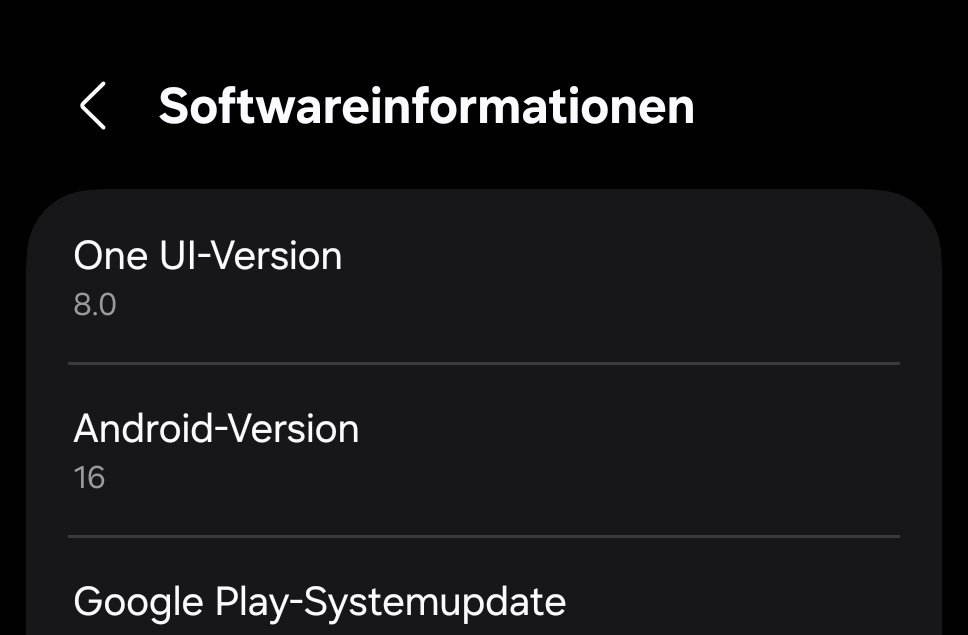This screenshot has height=635, width=968.
Task: Go back using the left arrow icon
Action: [x=93, y=106]
